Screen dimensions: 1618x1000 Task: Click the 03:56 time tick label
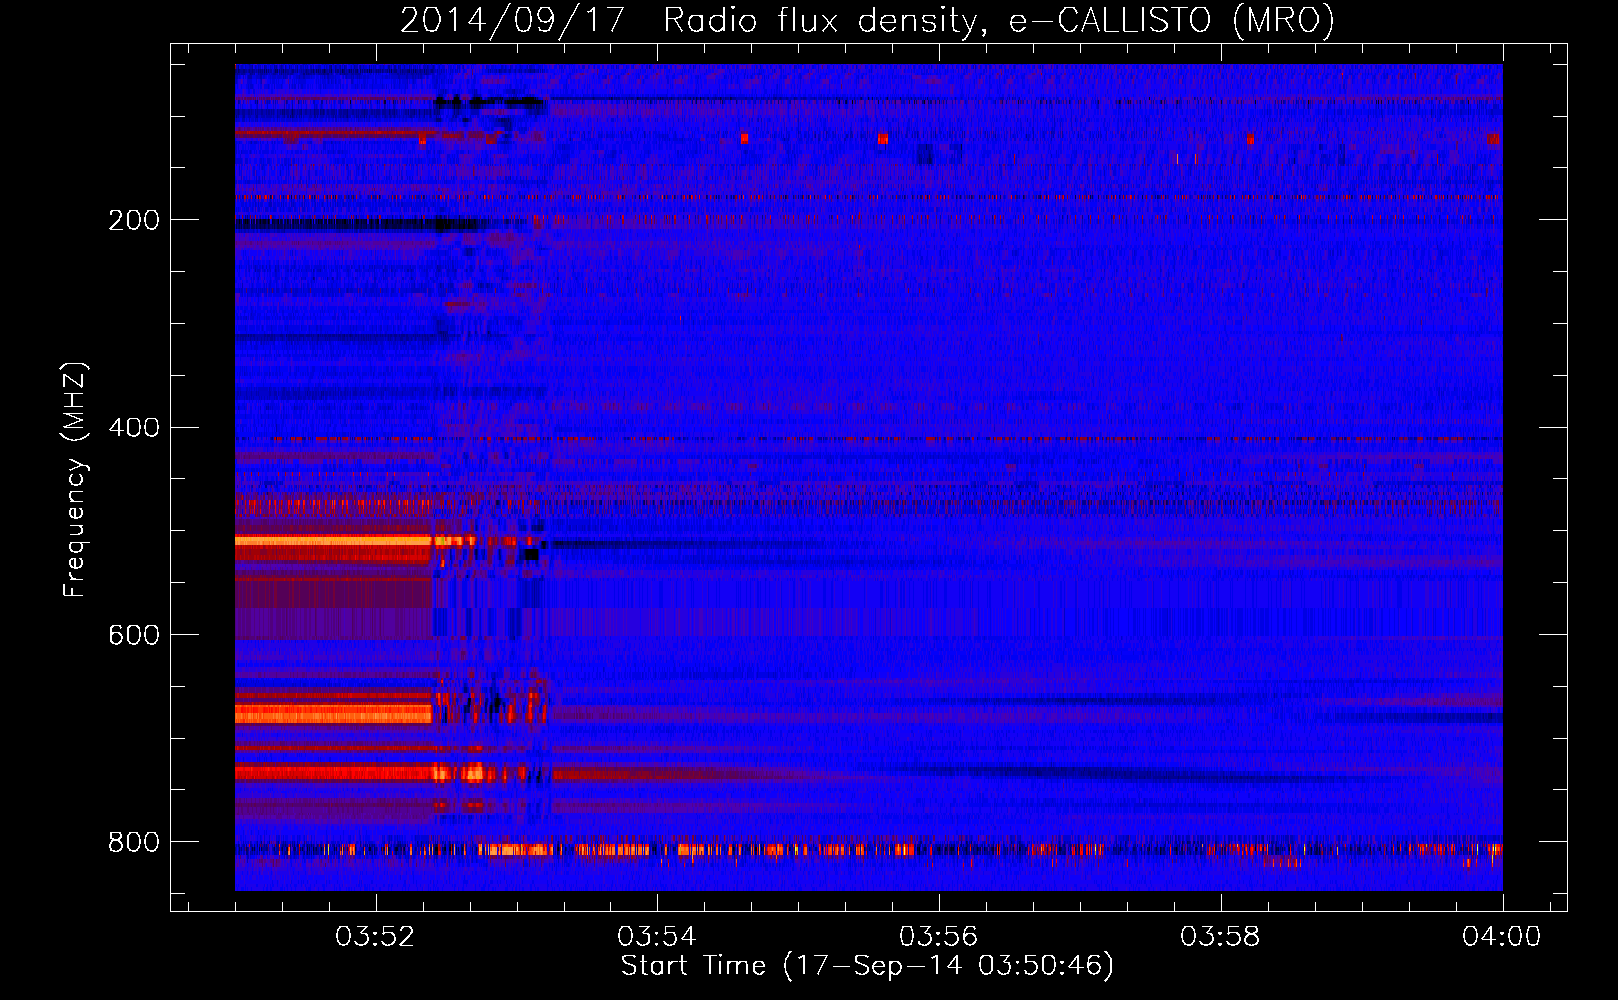tap(939, 937)
